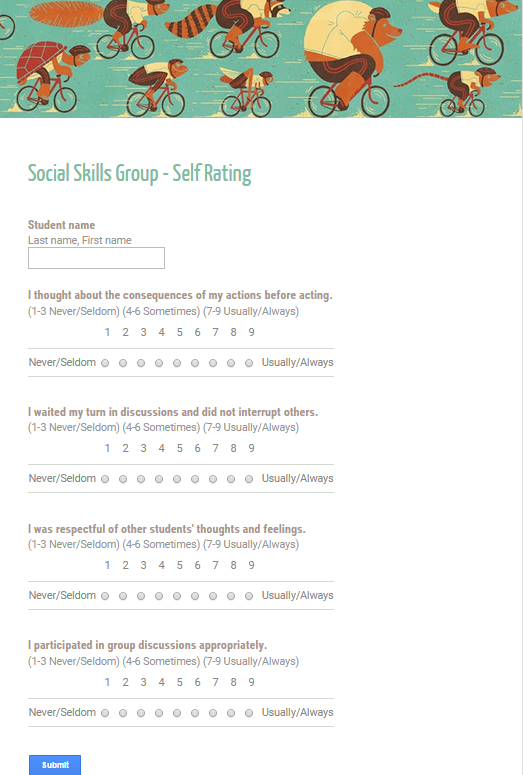
Task: Choose 8 for respectful of others question
Action: [x=231, y=597]
